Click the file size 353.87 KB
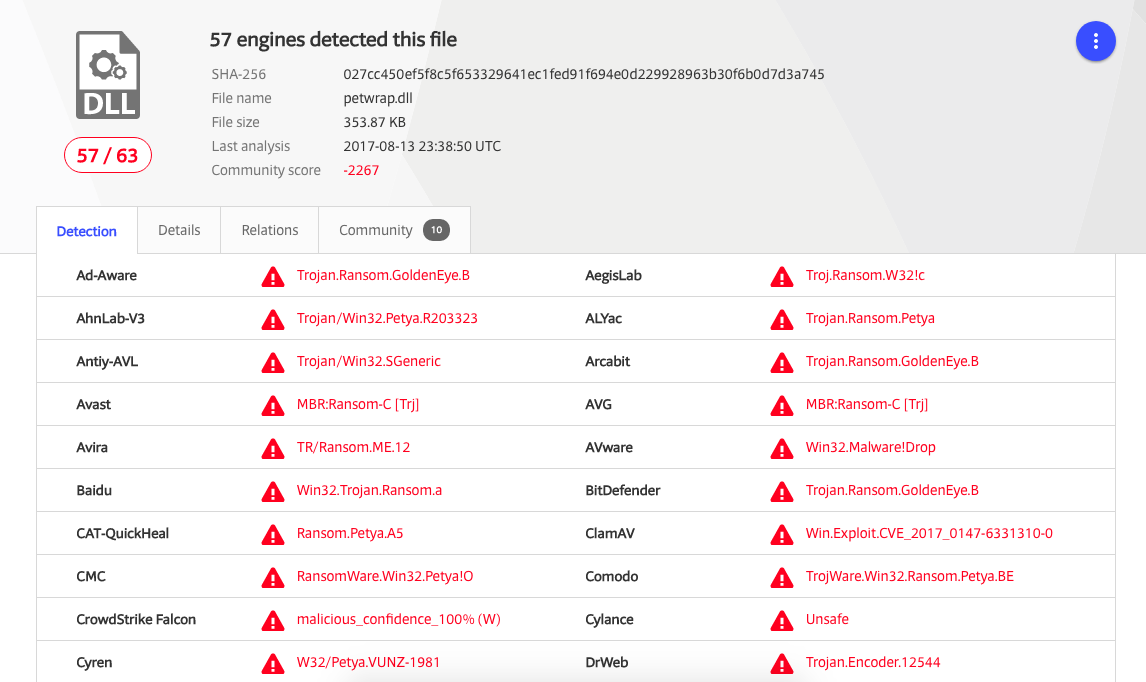The width and height of the screenshot is (1146, 682). [x=374, y=122]
